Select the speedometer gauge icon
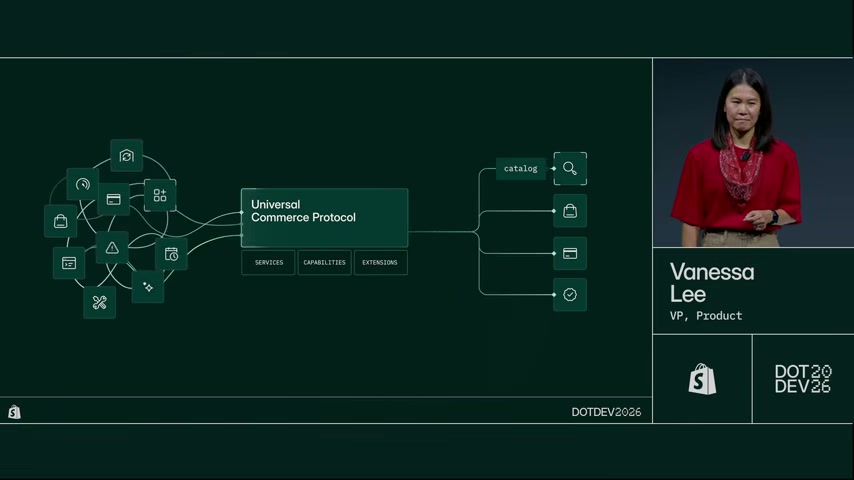This screenshot has height=480, width=854. point(83,184)
